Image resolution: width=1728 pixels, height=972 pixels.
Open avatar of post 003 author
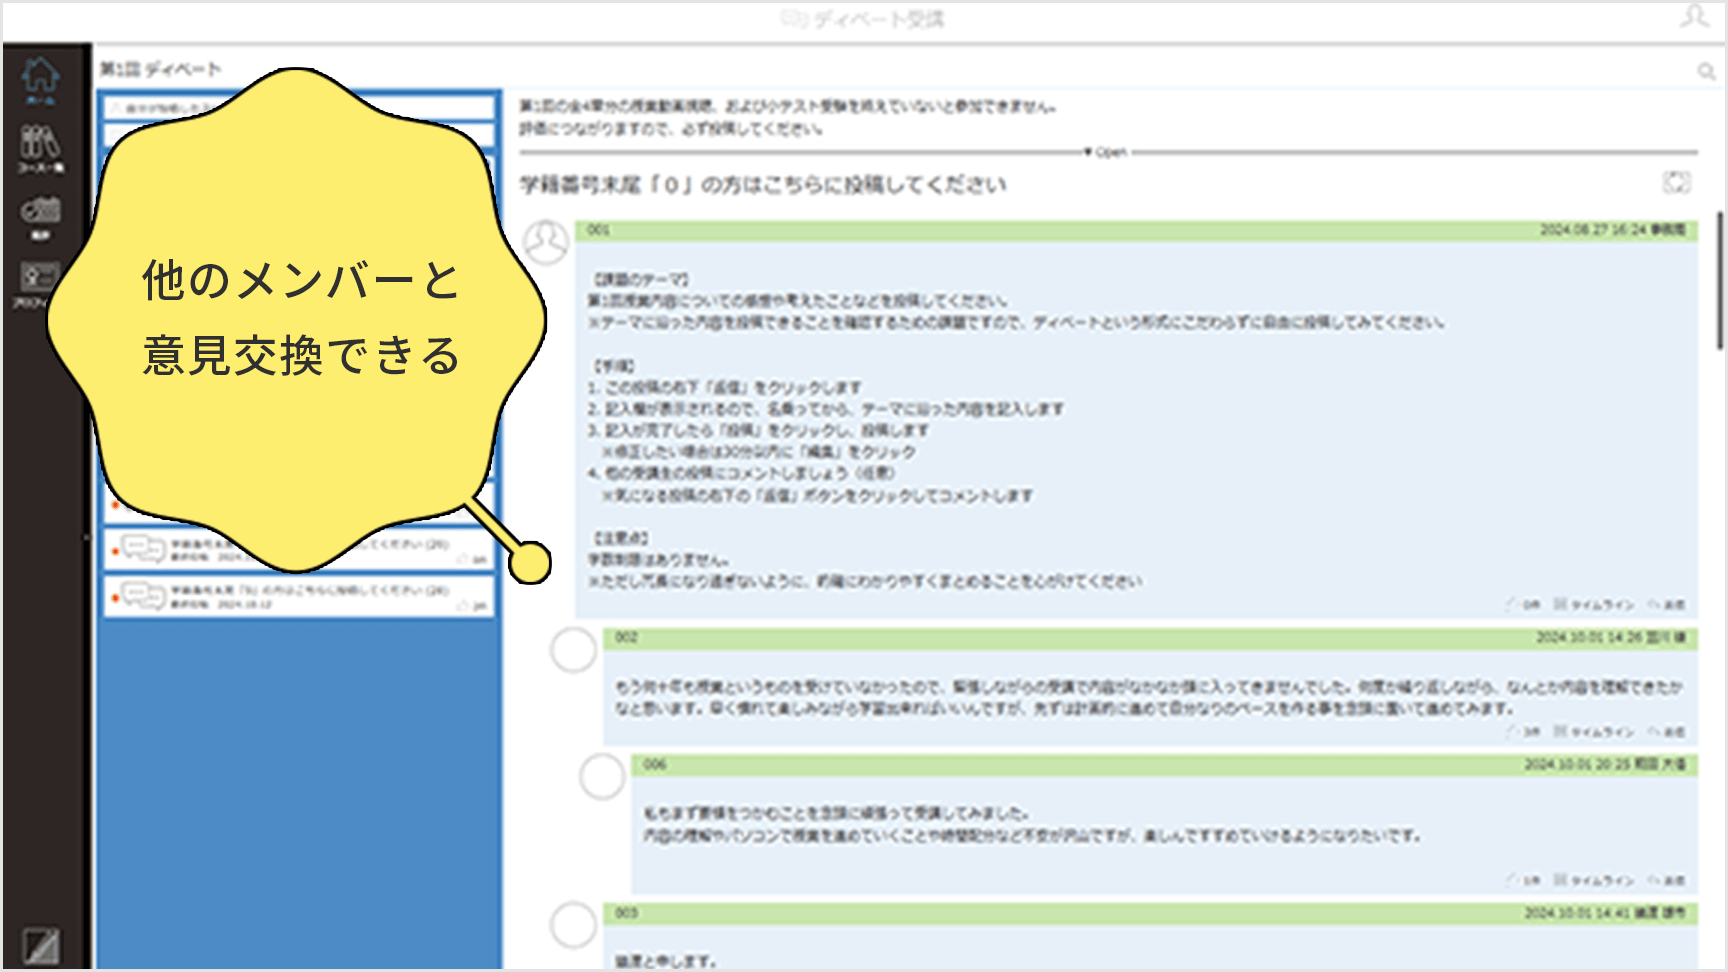(574, 925)
